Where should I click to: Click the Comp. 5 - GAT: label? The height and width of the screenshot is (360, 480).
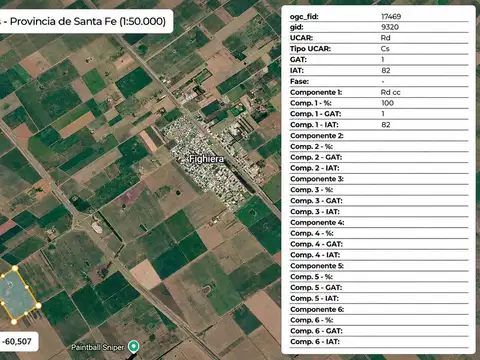tap(316, 287)
